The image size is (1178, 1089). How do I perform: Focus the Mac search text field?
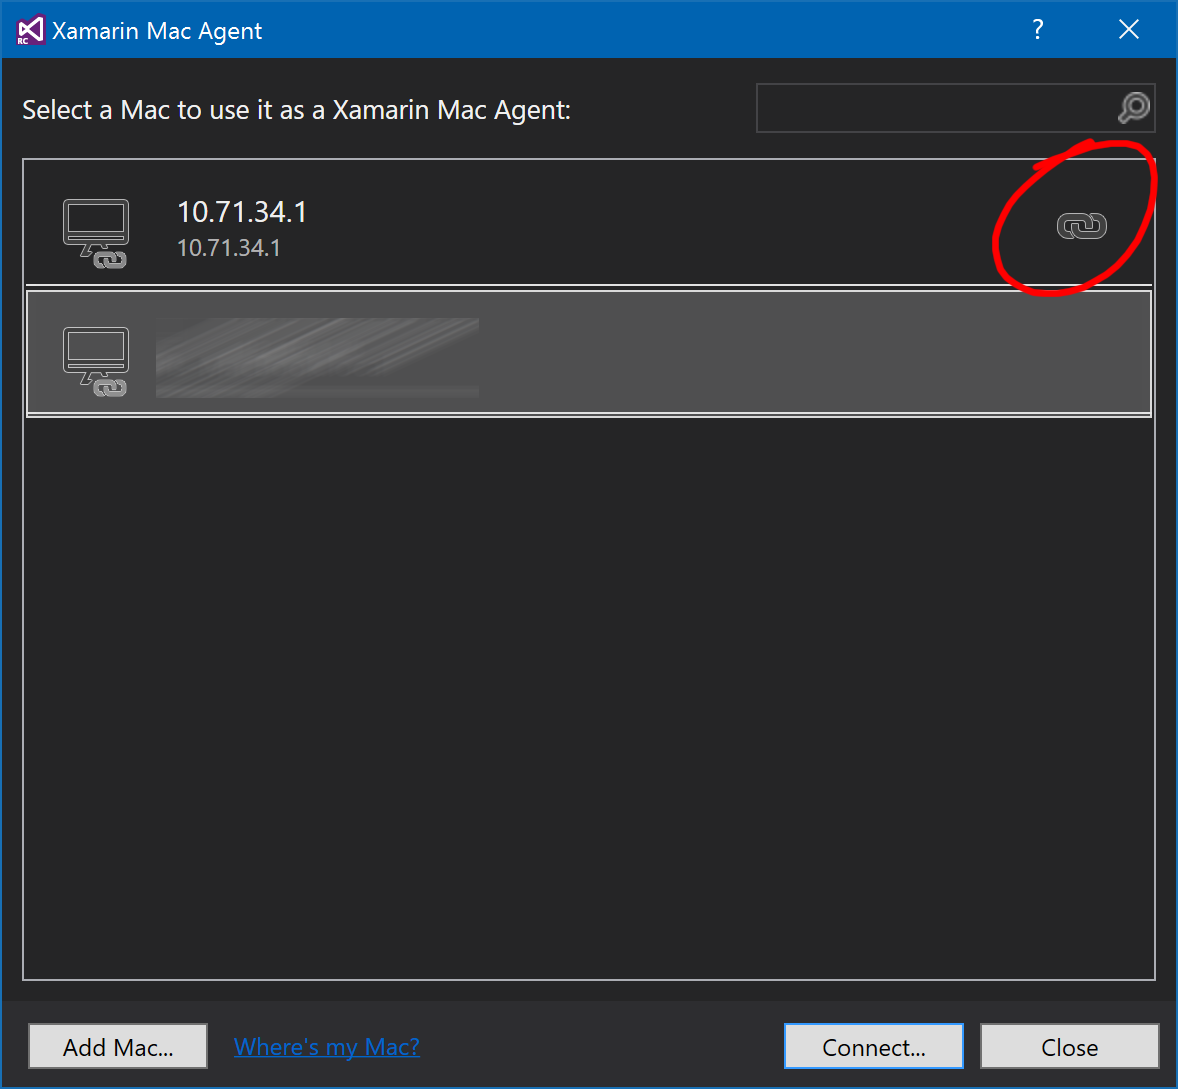935,108
